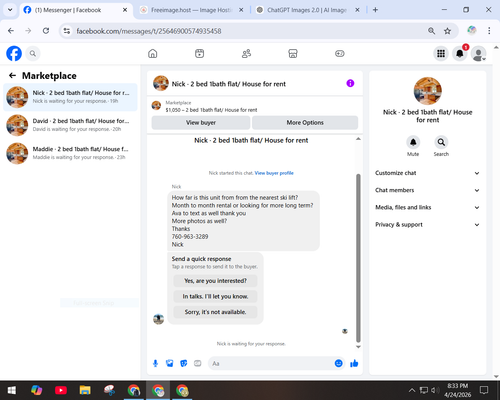Send a thumbs-up like
Image resolution: width=500 pixels, height=400 pixels.
point(354,363)
